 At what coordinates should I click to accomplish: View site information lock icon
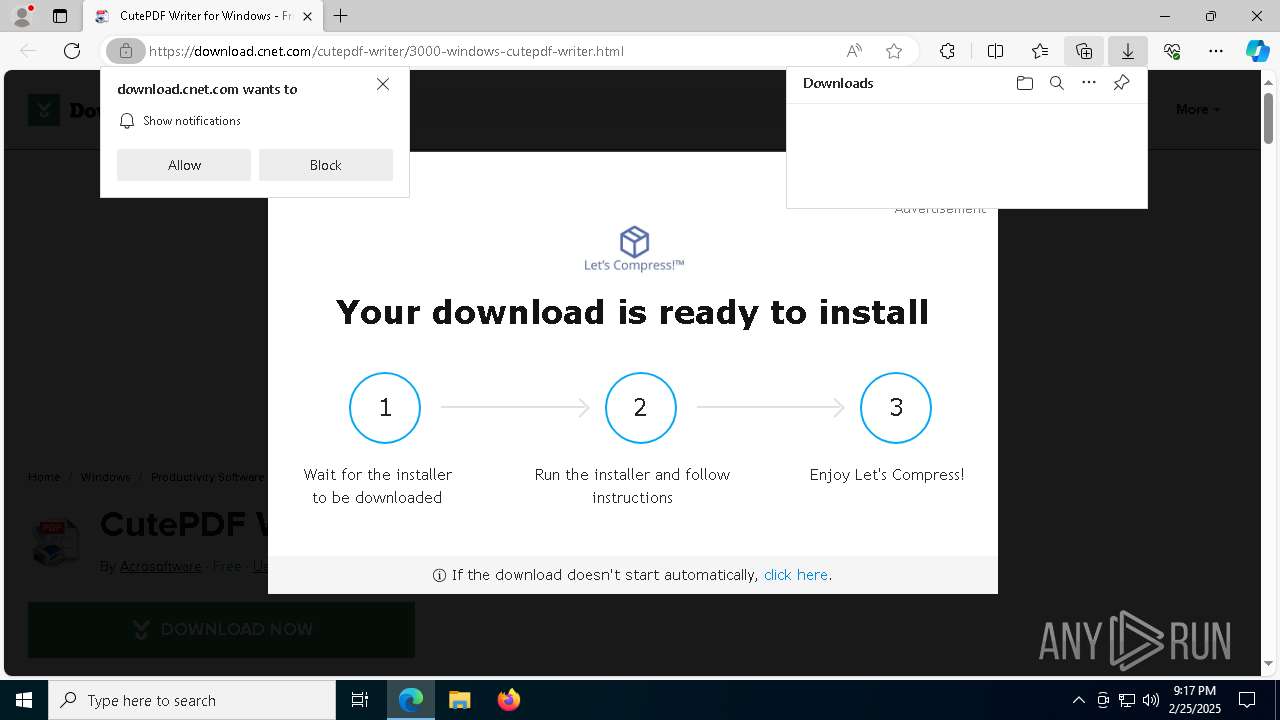[x=126, y=51]
